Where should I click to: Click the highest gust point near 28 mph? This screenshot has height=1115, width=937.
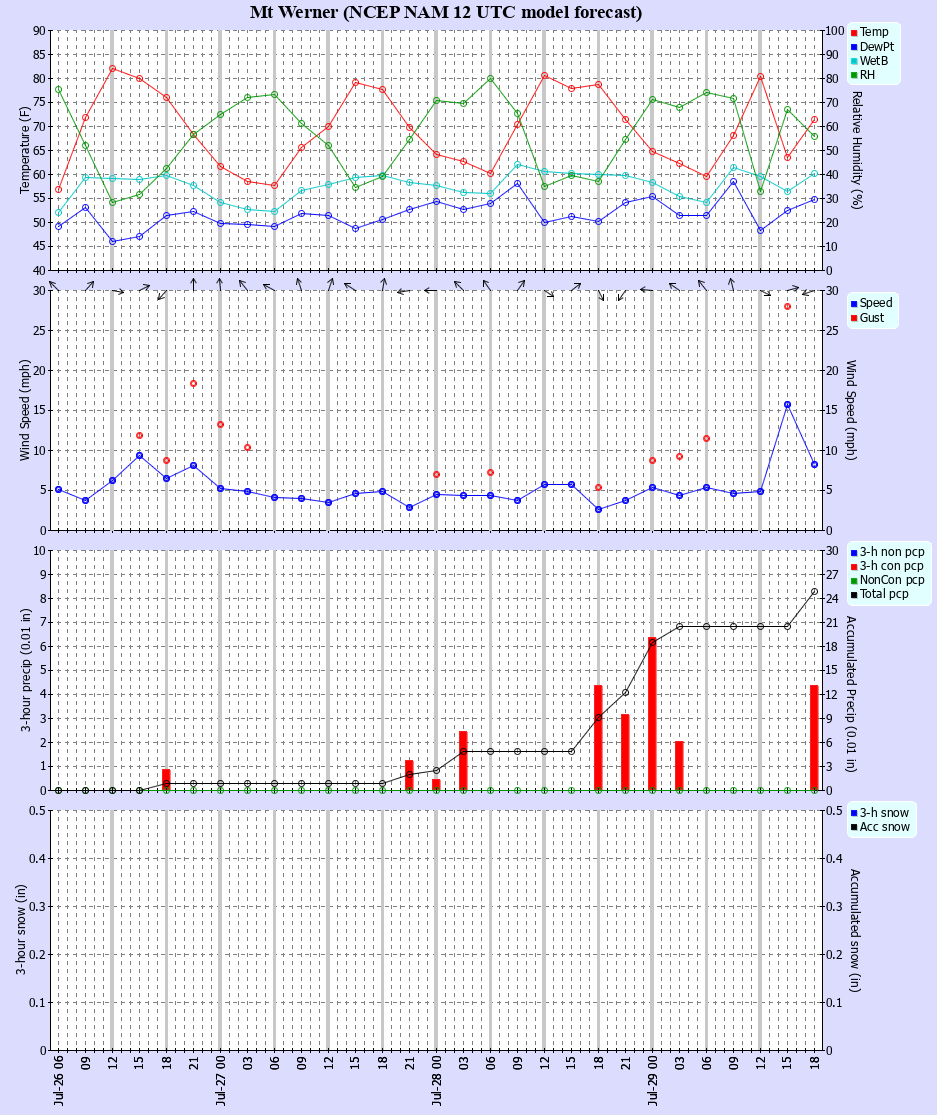788,306
